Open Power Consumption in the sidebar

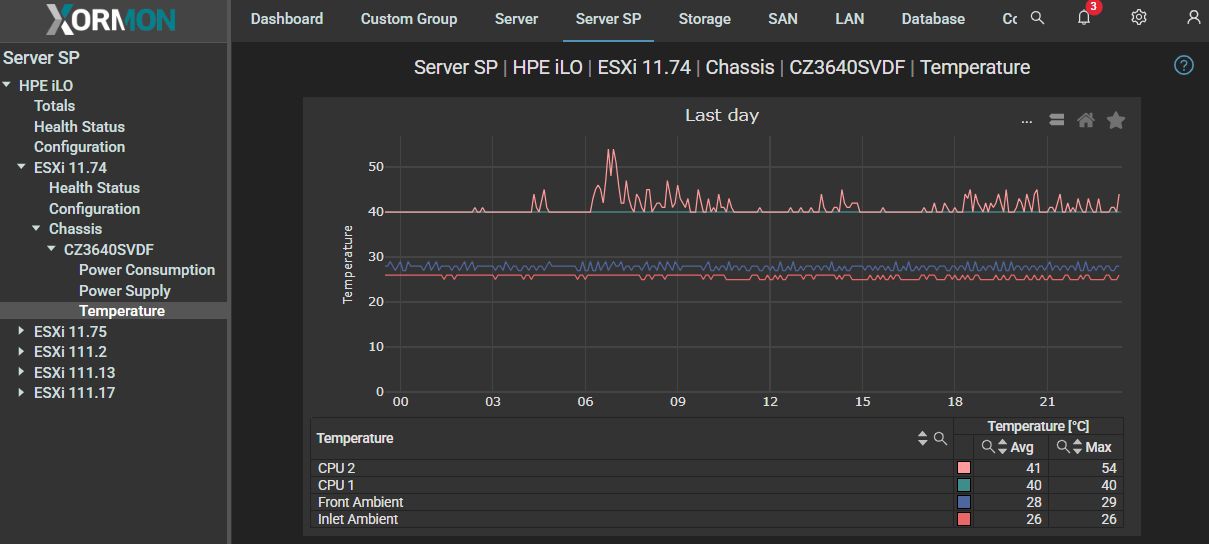tap(147, 270)
